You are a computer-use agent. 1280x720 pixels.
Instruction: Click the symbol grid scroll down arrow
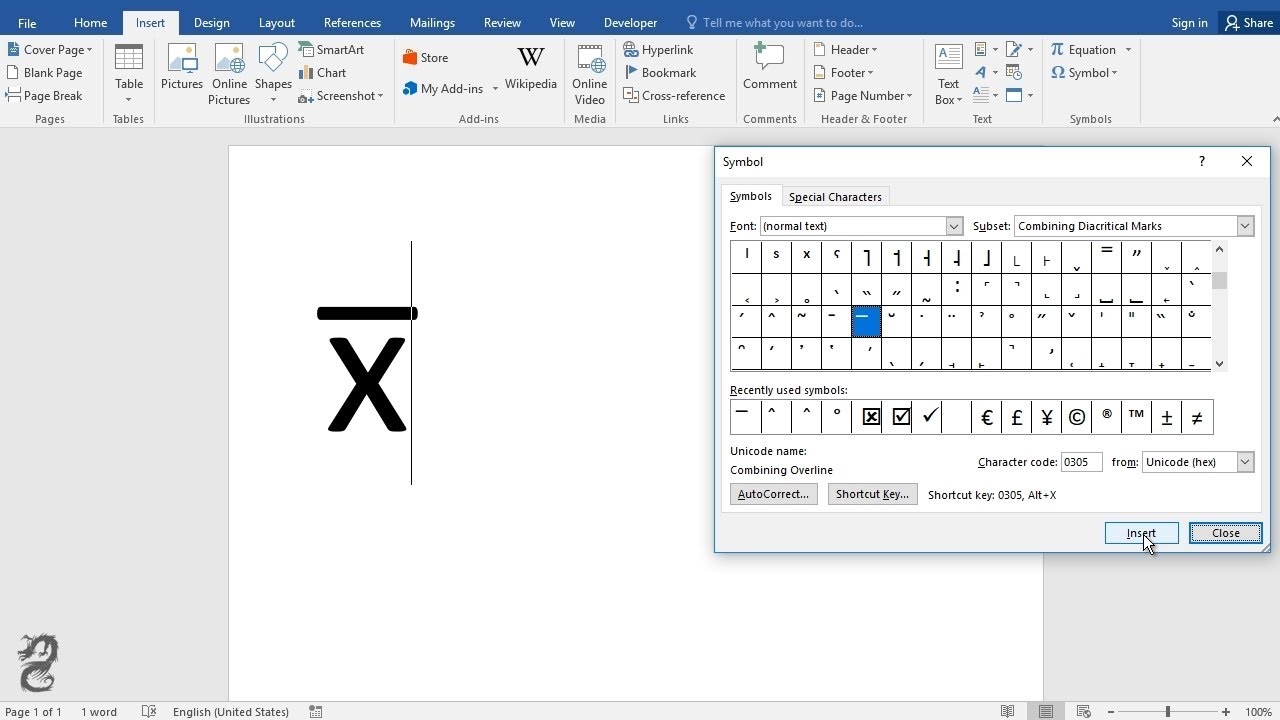(x=1219, y=364)
